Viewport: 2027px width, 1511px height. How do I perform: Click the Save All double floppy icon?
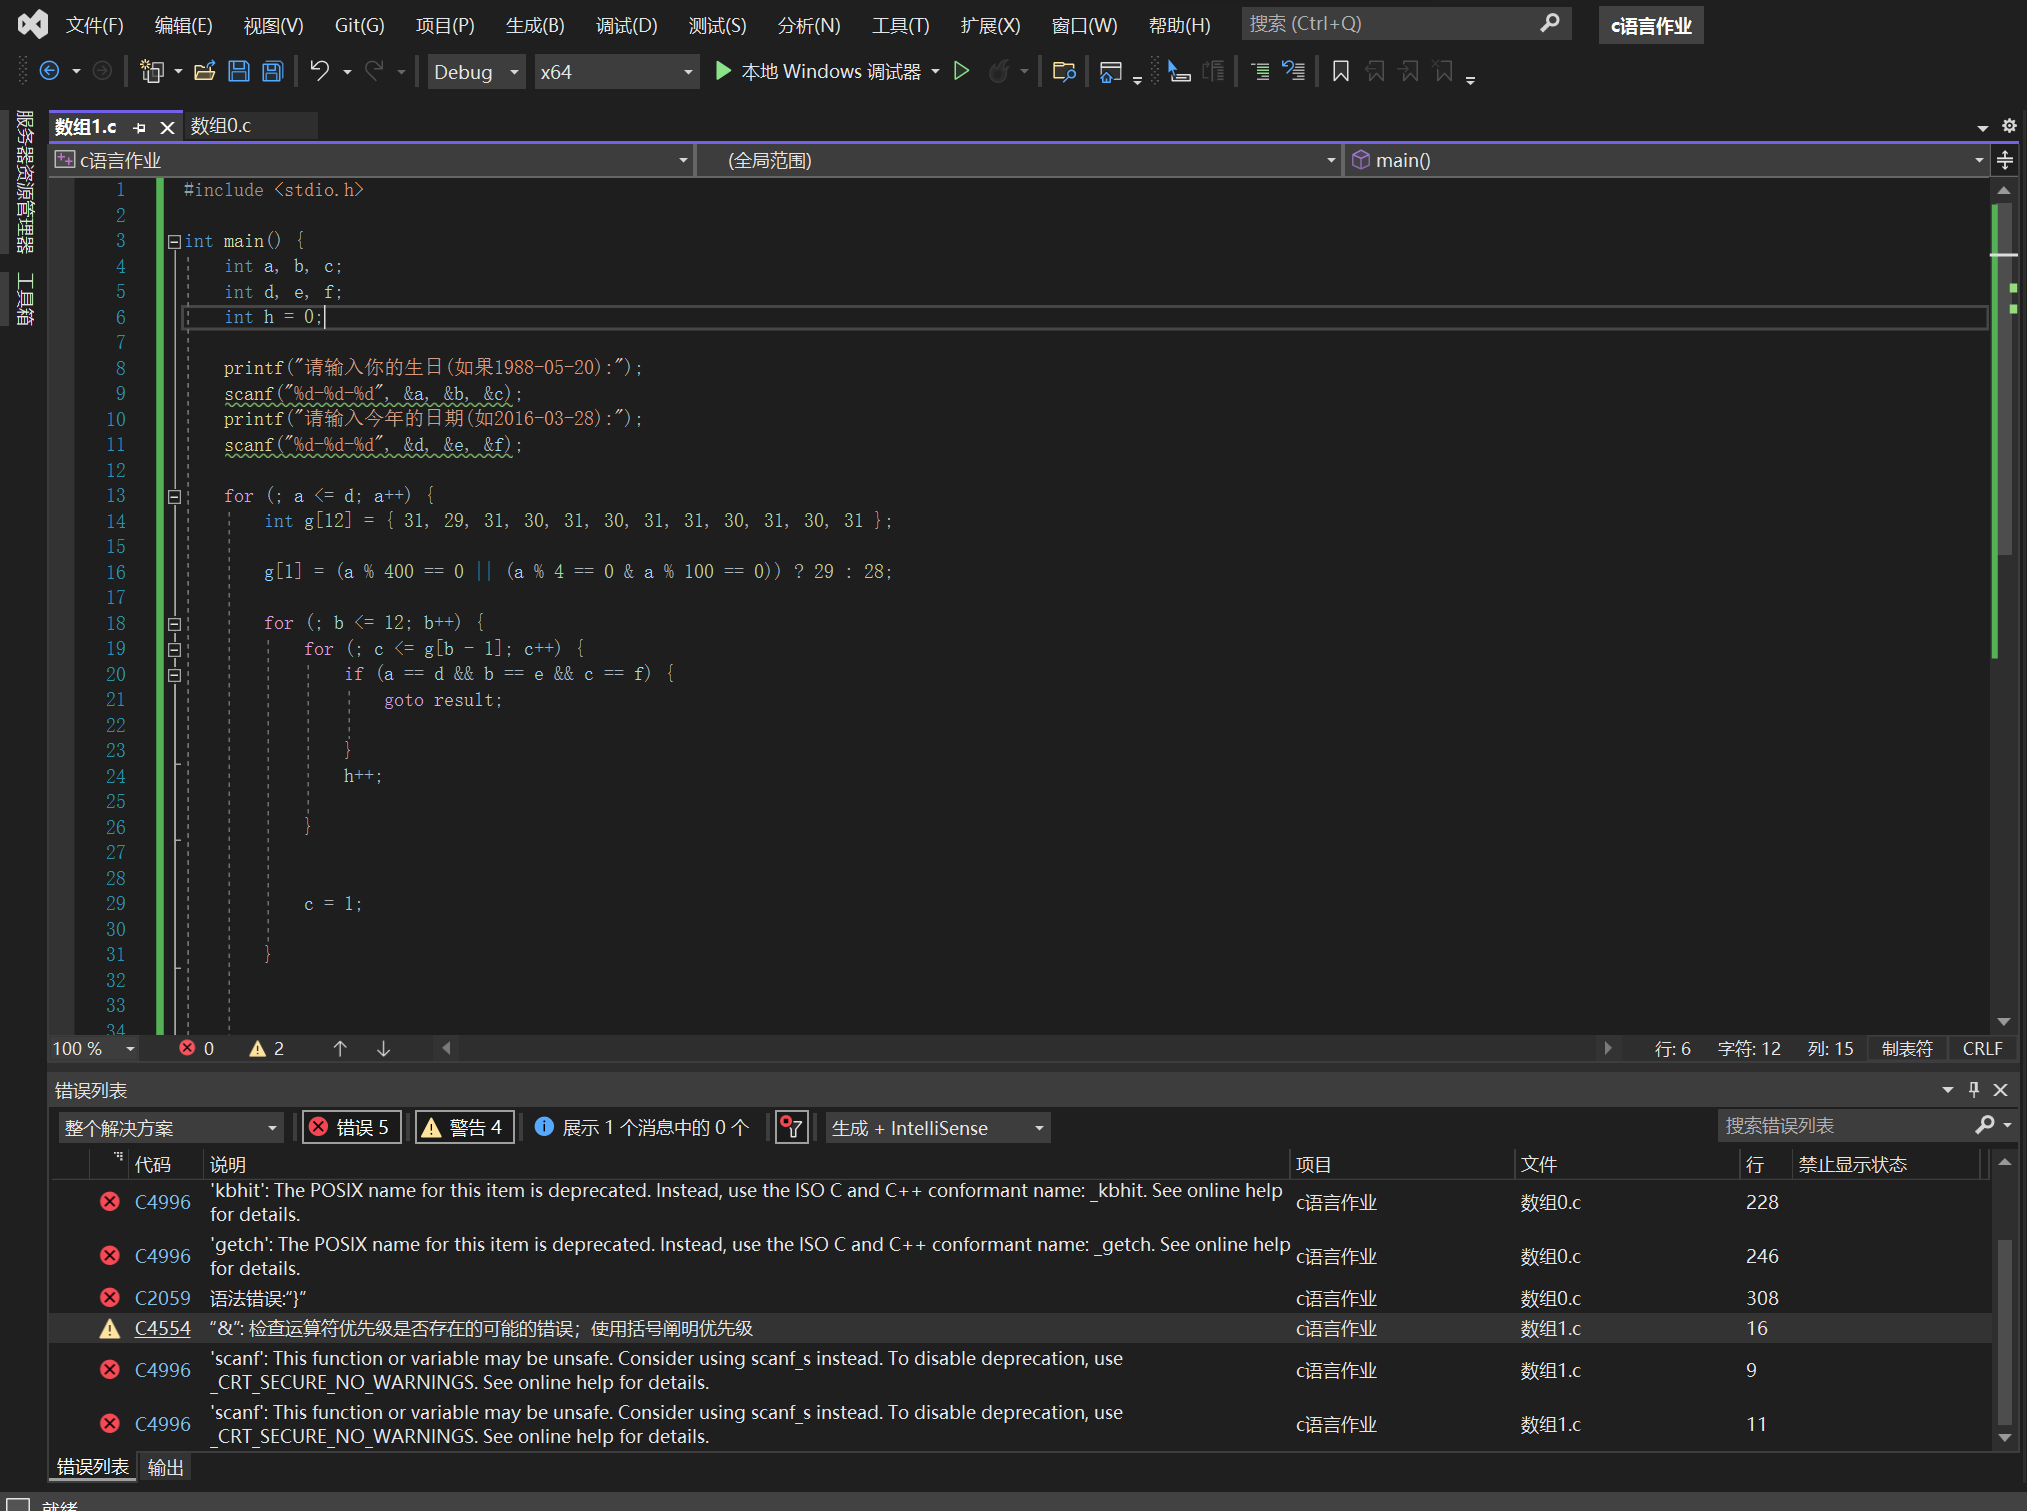(272, 71)
